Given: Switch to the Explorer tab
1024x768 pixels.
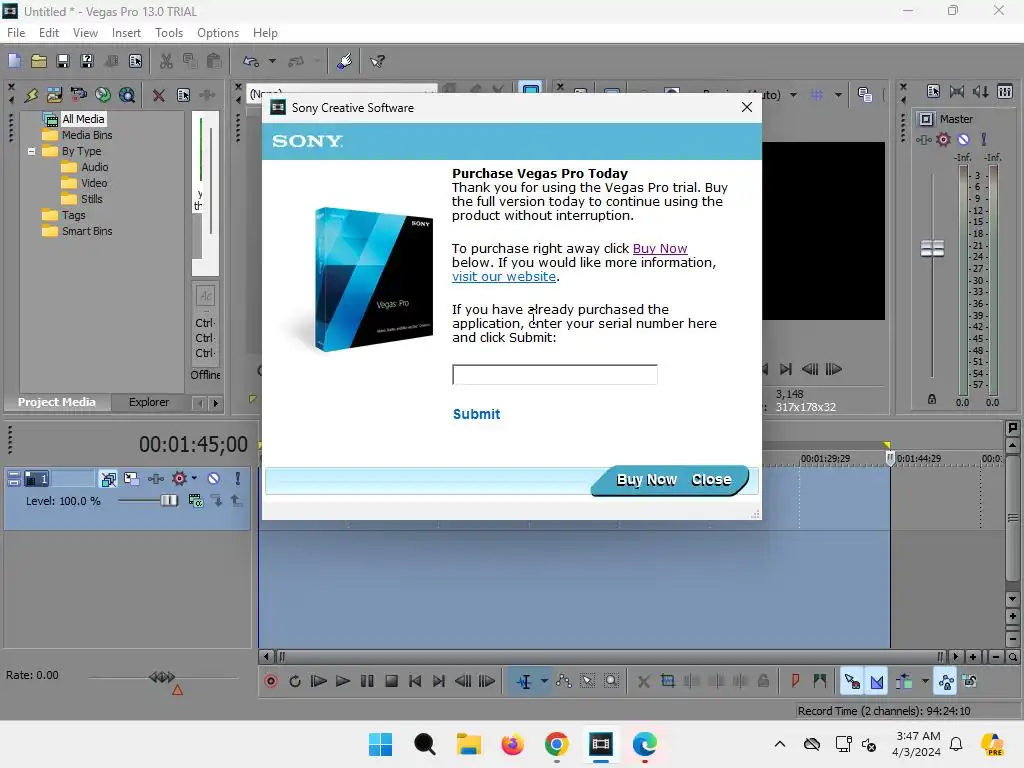Looking at the screenshot, I should (x=149, y=402).
